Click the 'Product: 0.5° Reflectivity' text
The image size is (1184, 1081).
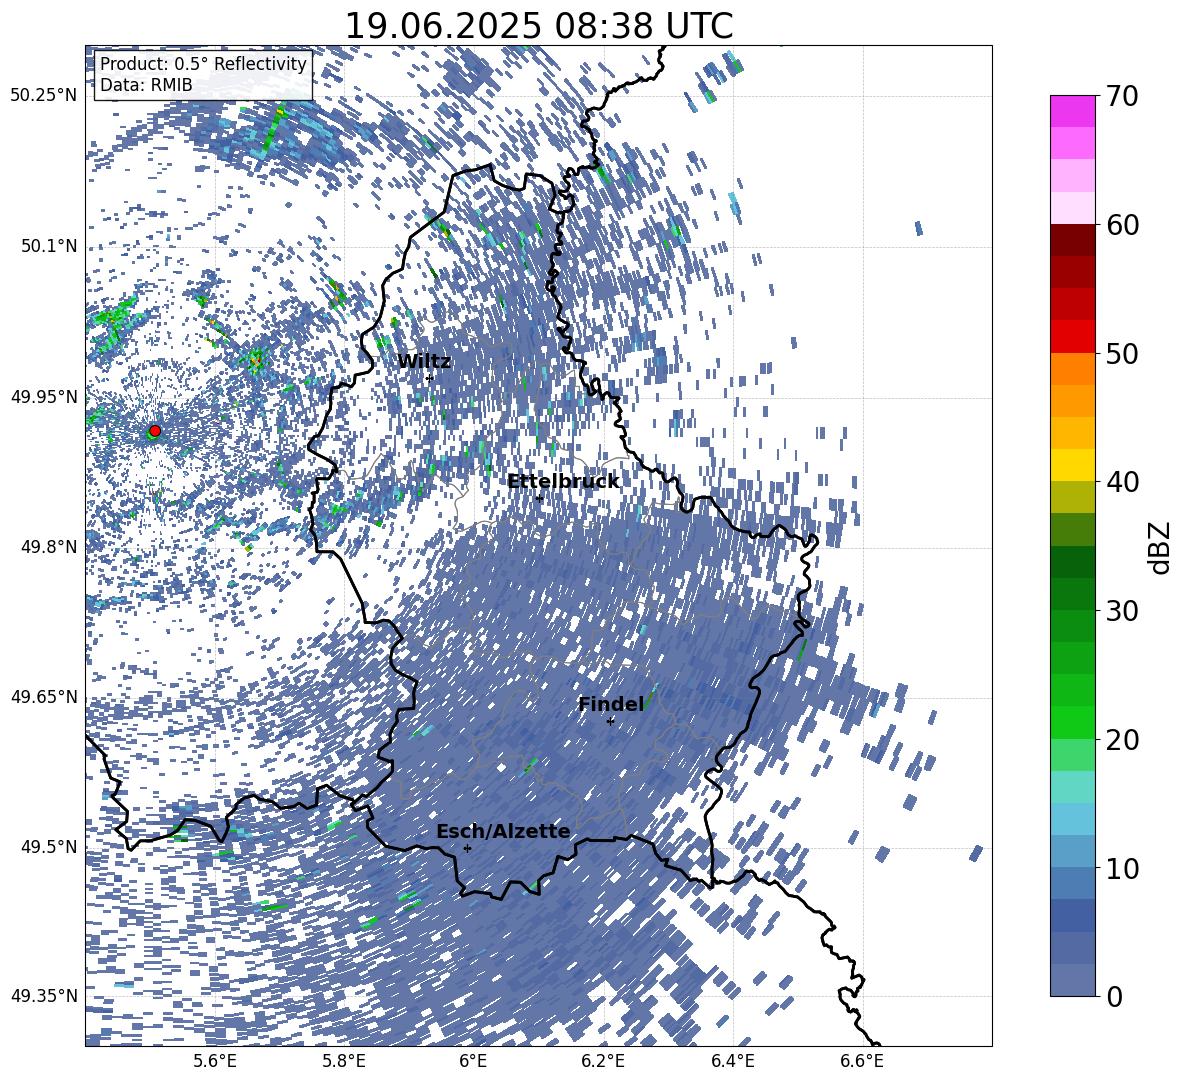coord(203,64)
